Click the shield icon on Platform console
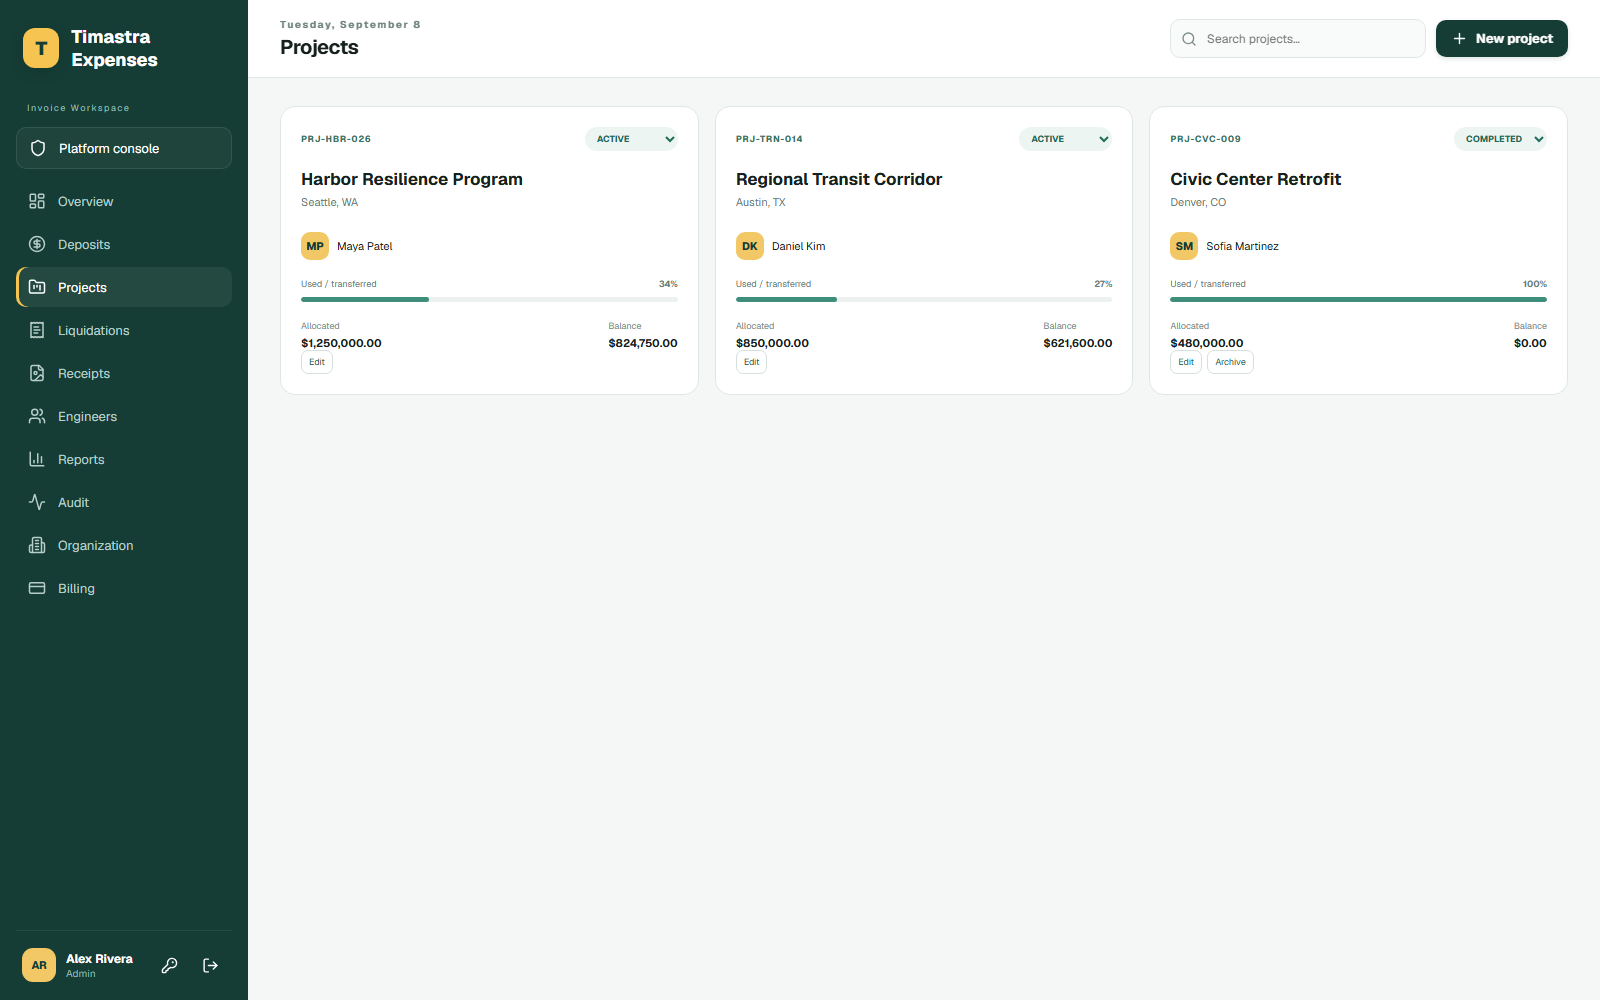Viewport: 1600px width, 1000px height. 38,148
